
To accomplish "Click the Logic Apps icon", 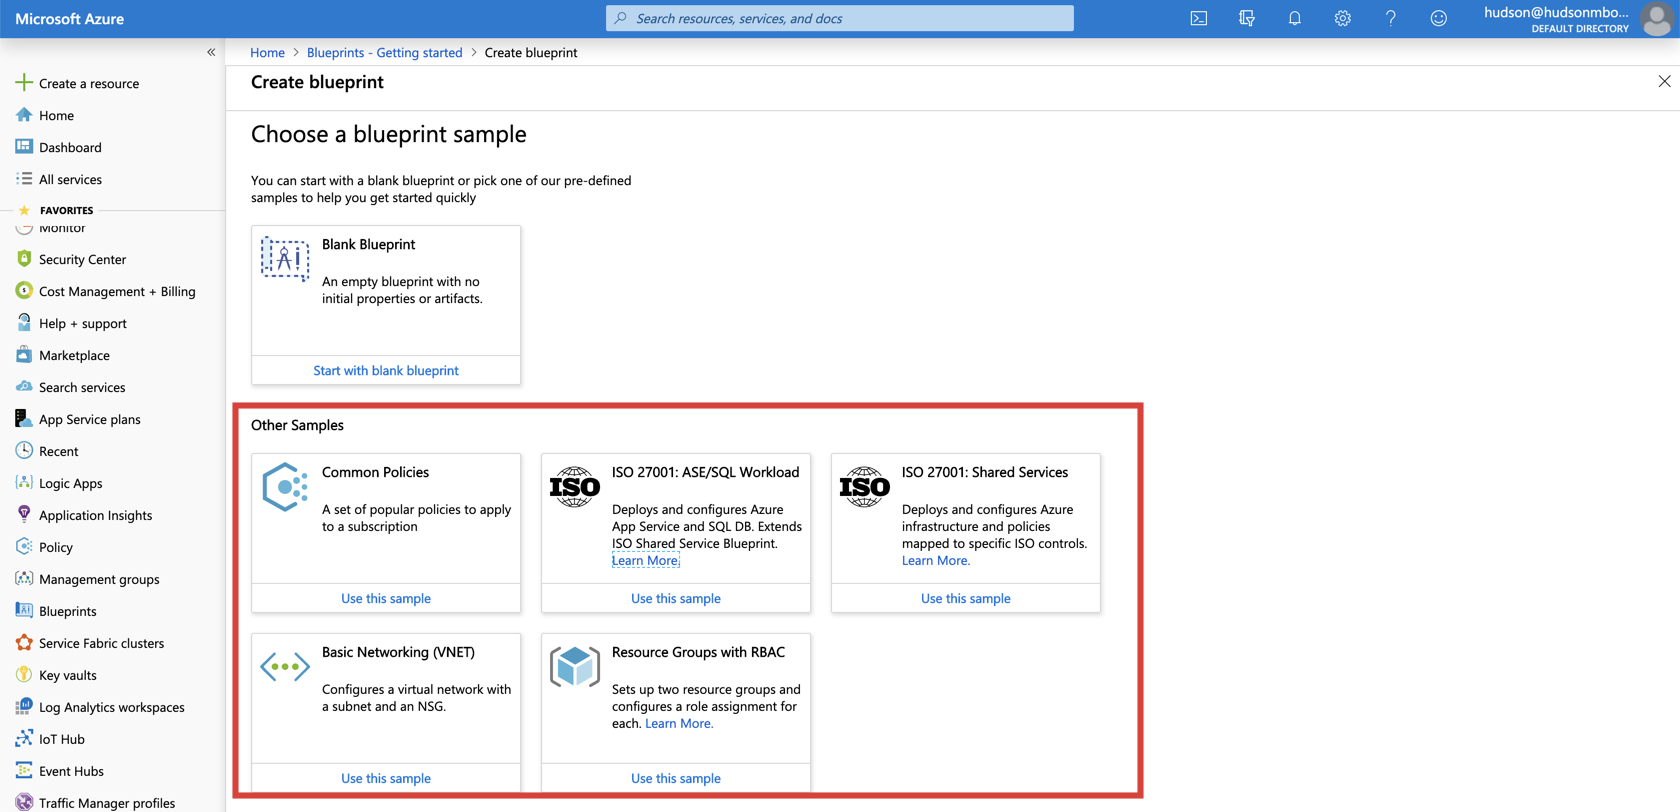I will [x=24, y=483].
